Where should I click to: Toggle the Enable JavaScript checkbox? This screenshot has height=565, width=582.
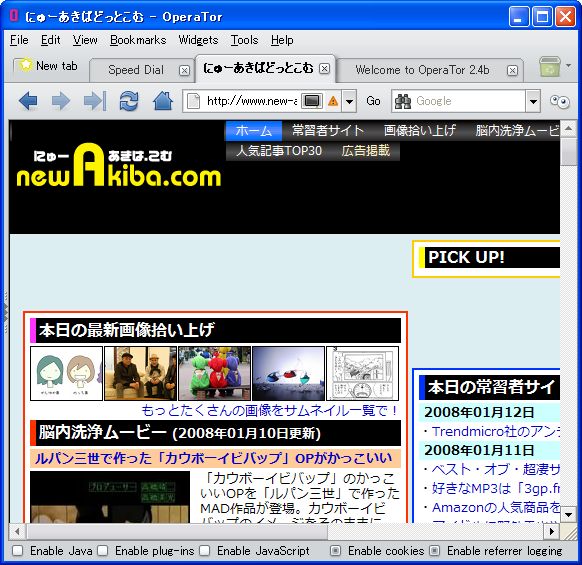click(x=205, y=551)
